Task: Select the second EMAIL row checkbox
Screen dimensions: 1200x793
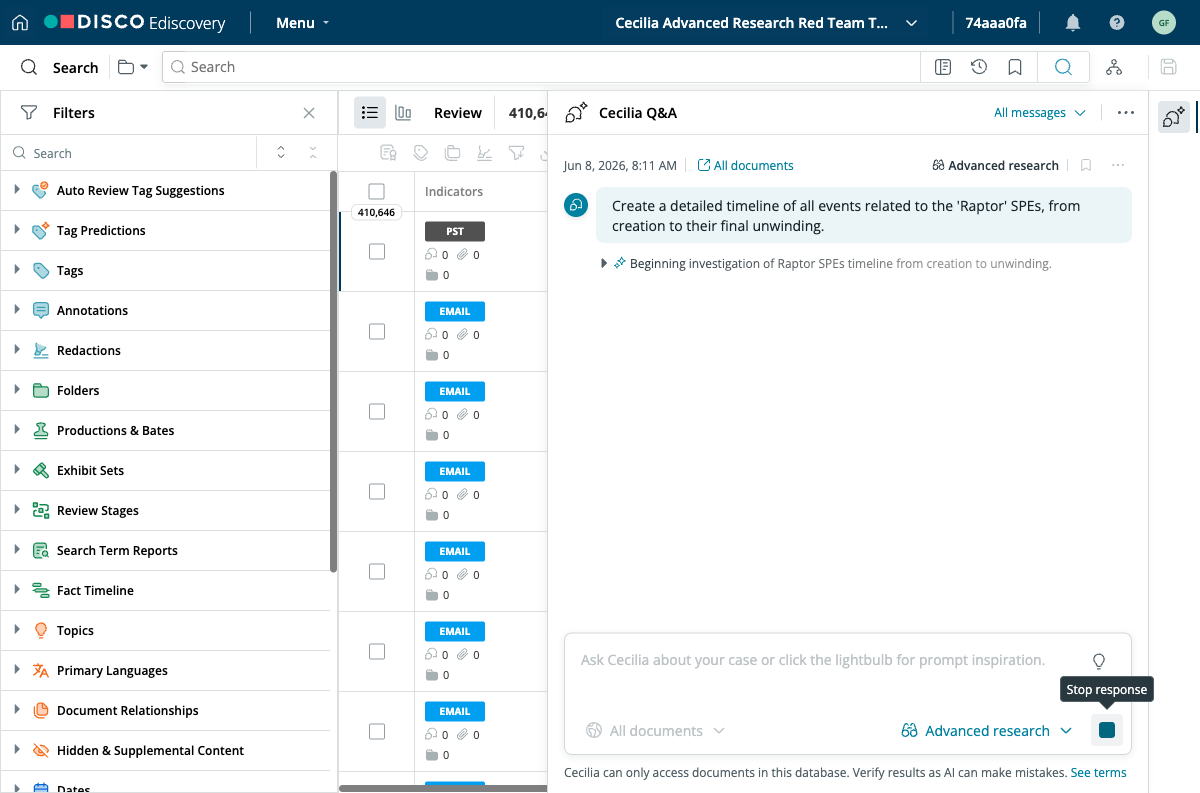Action: 376,412
